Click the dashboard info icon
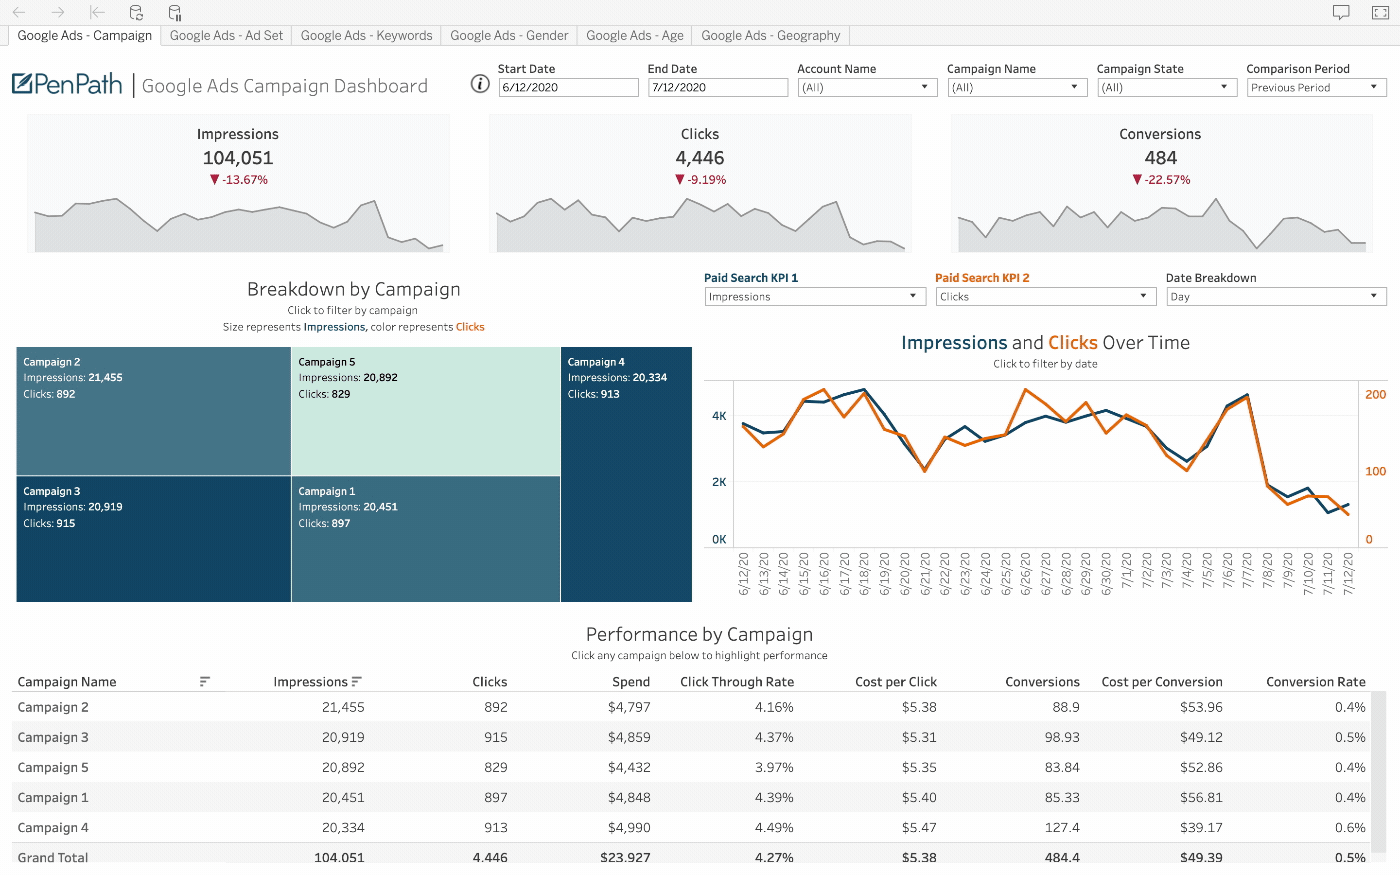 [480, 84]
